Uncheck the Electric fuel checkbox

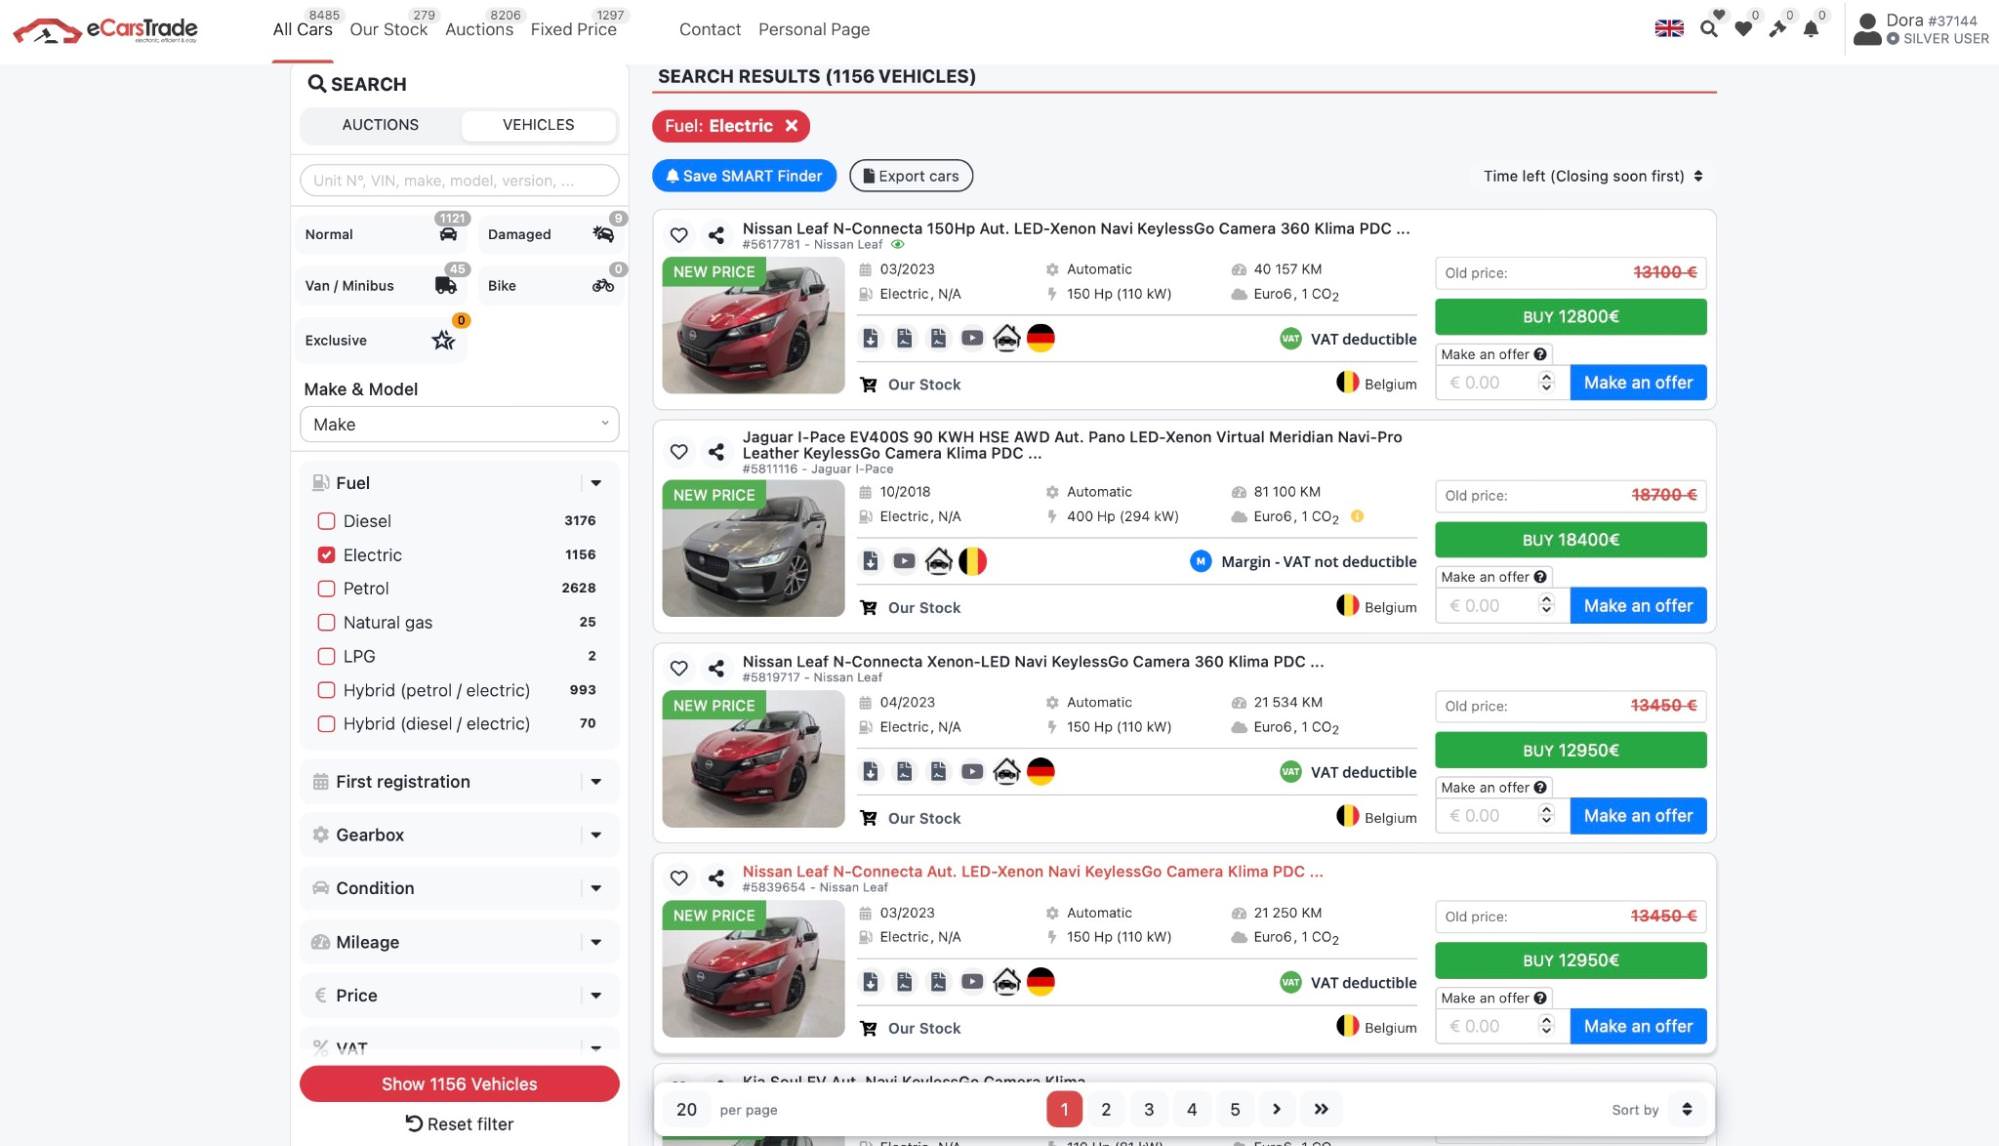[326, 555]
